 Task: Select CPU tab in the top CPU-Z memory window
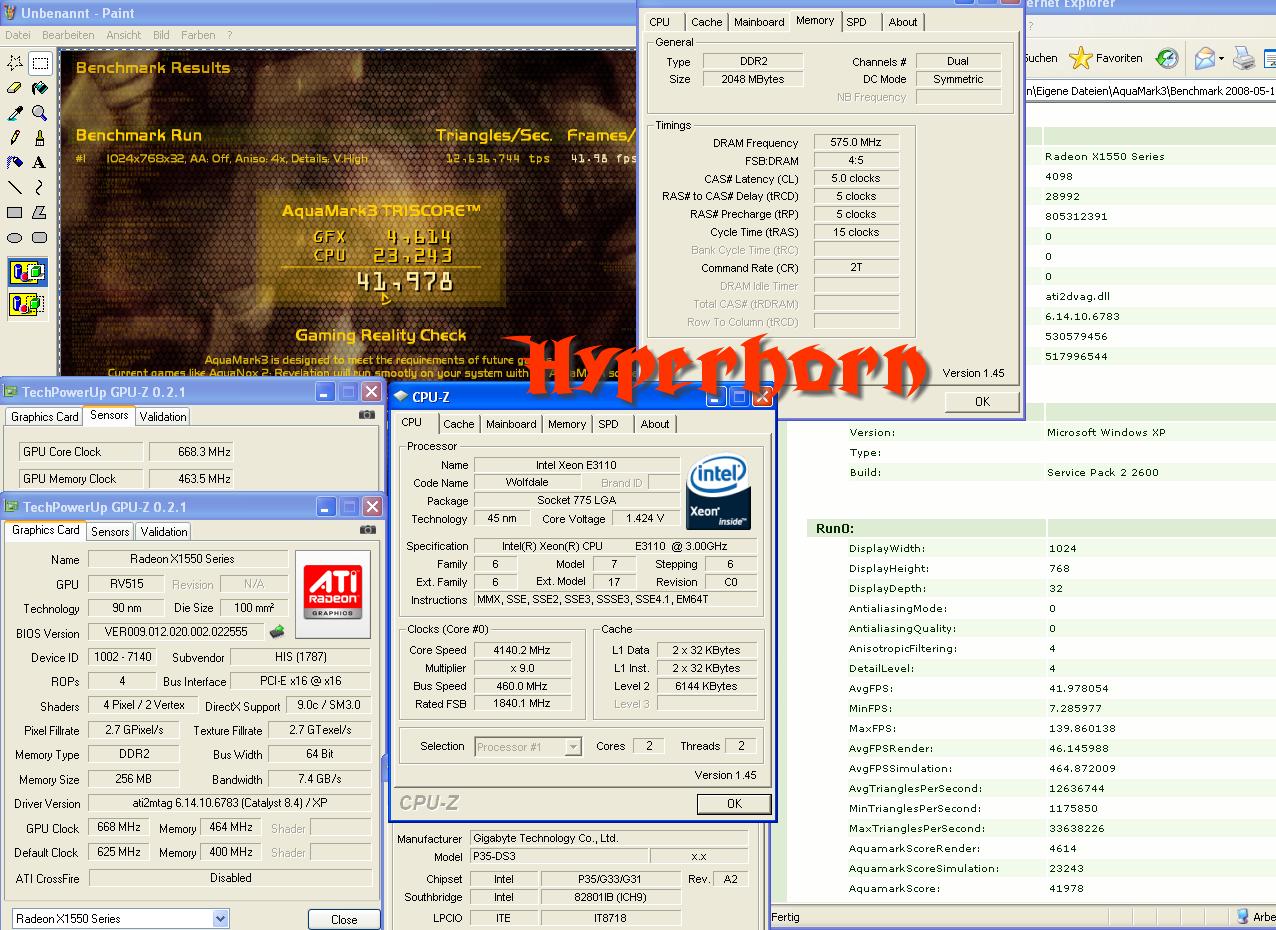660,22
